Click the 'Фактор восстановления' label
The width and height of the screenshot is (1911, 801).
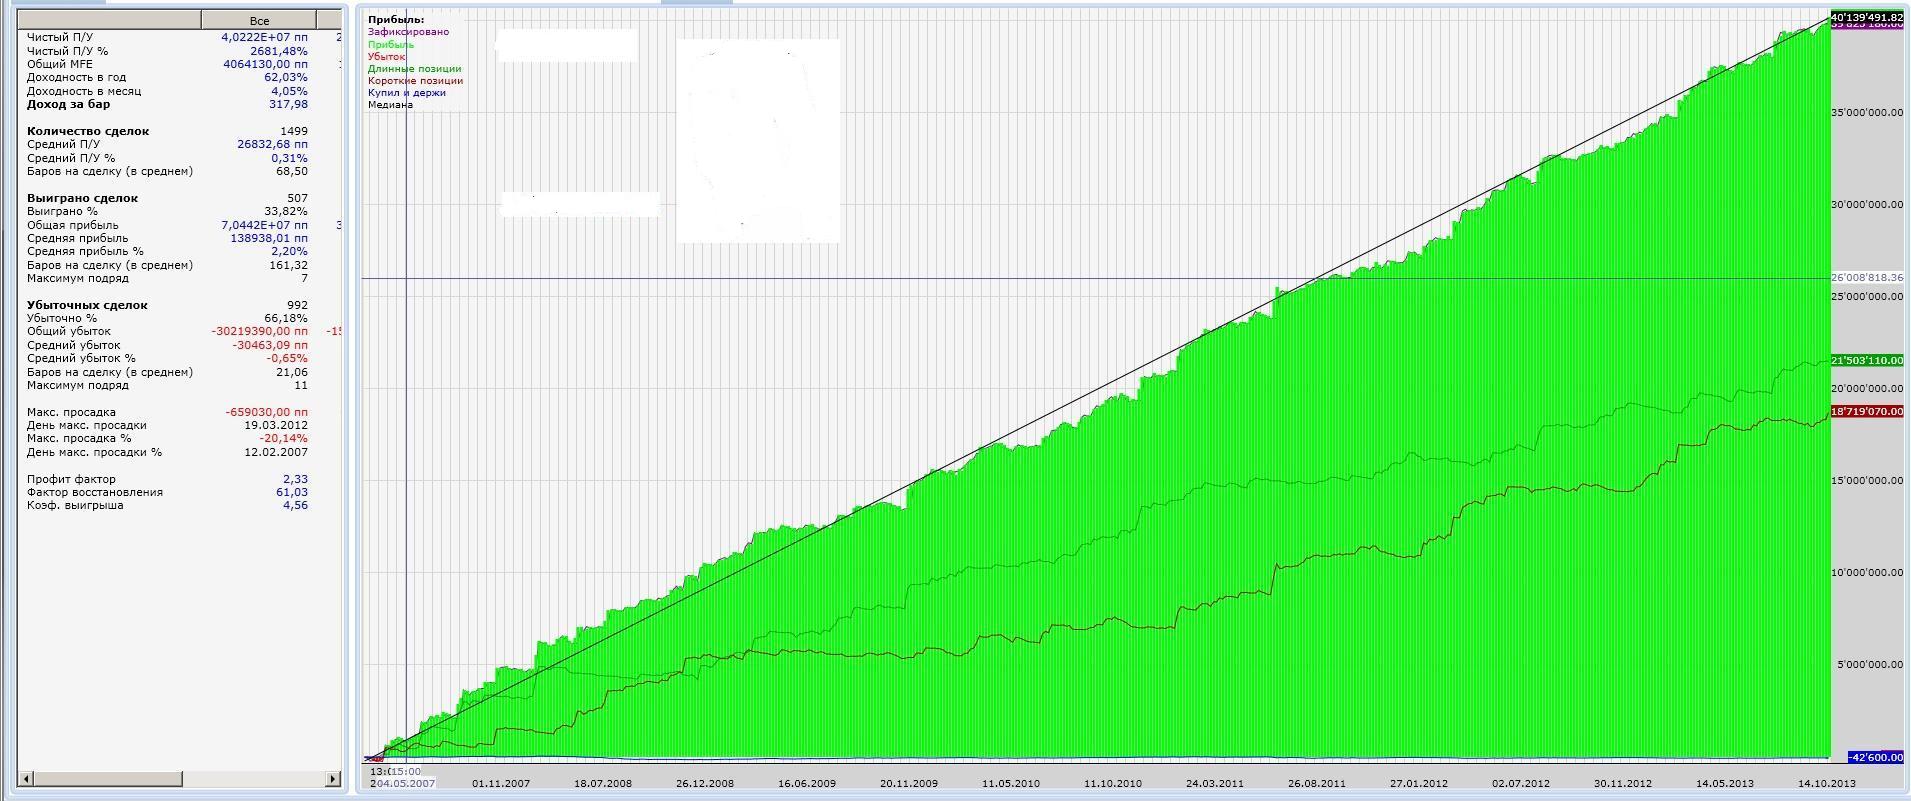[95, 492]
